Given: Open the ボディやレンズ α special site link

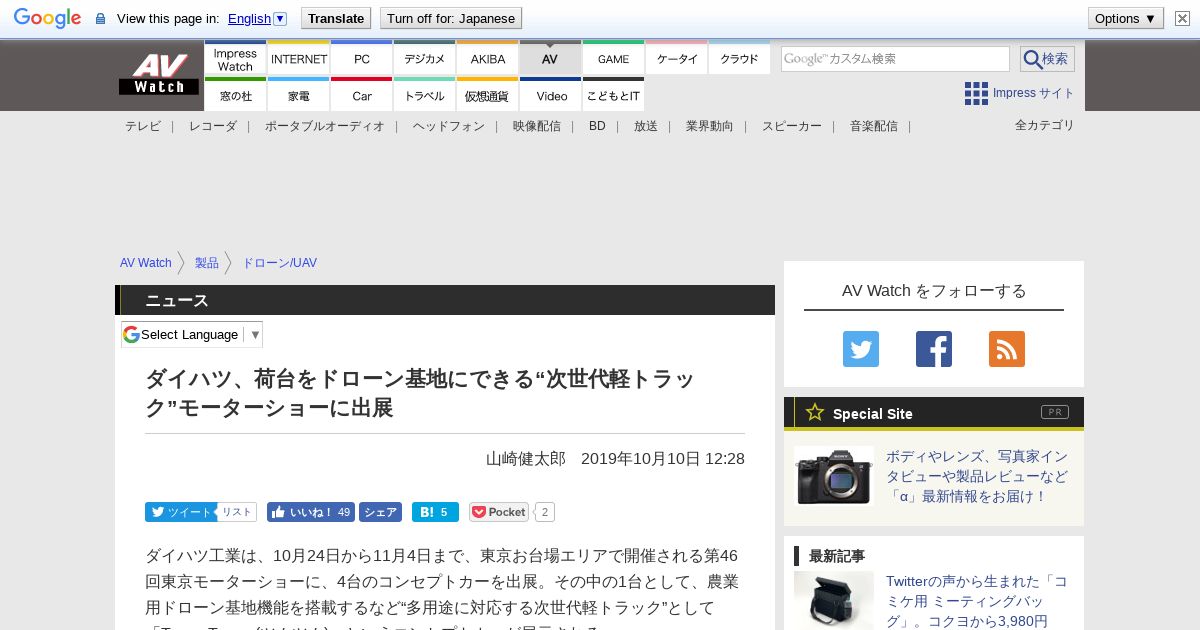Looking at the screenshot, I should pos(977,476).
